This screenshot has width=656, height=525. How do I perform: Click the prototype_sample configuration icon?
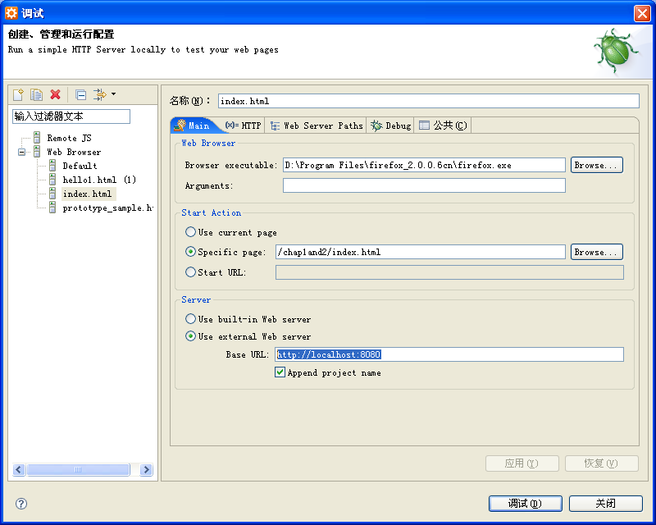pos(52,208)
